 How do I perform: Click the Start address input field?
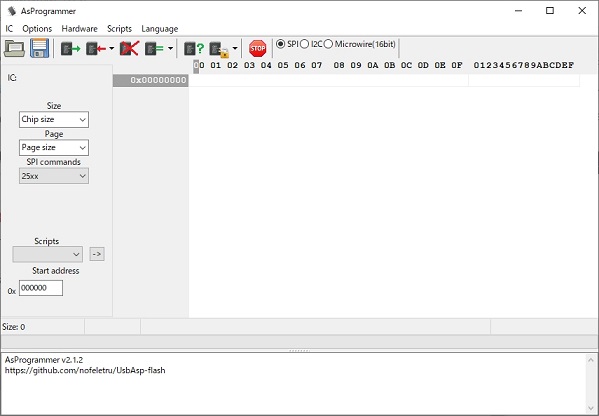(x=41, y=288)
